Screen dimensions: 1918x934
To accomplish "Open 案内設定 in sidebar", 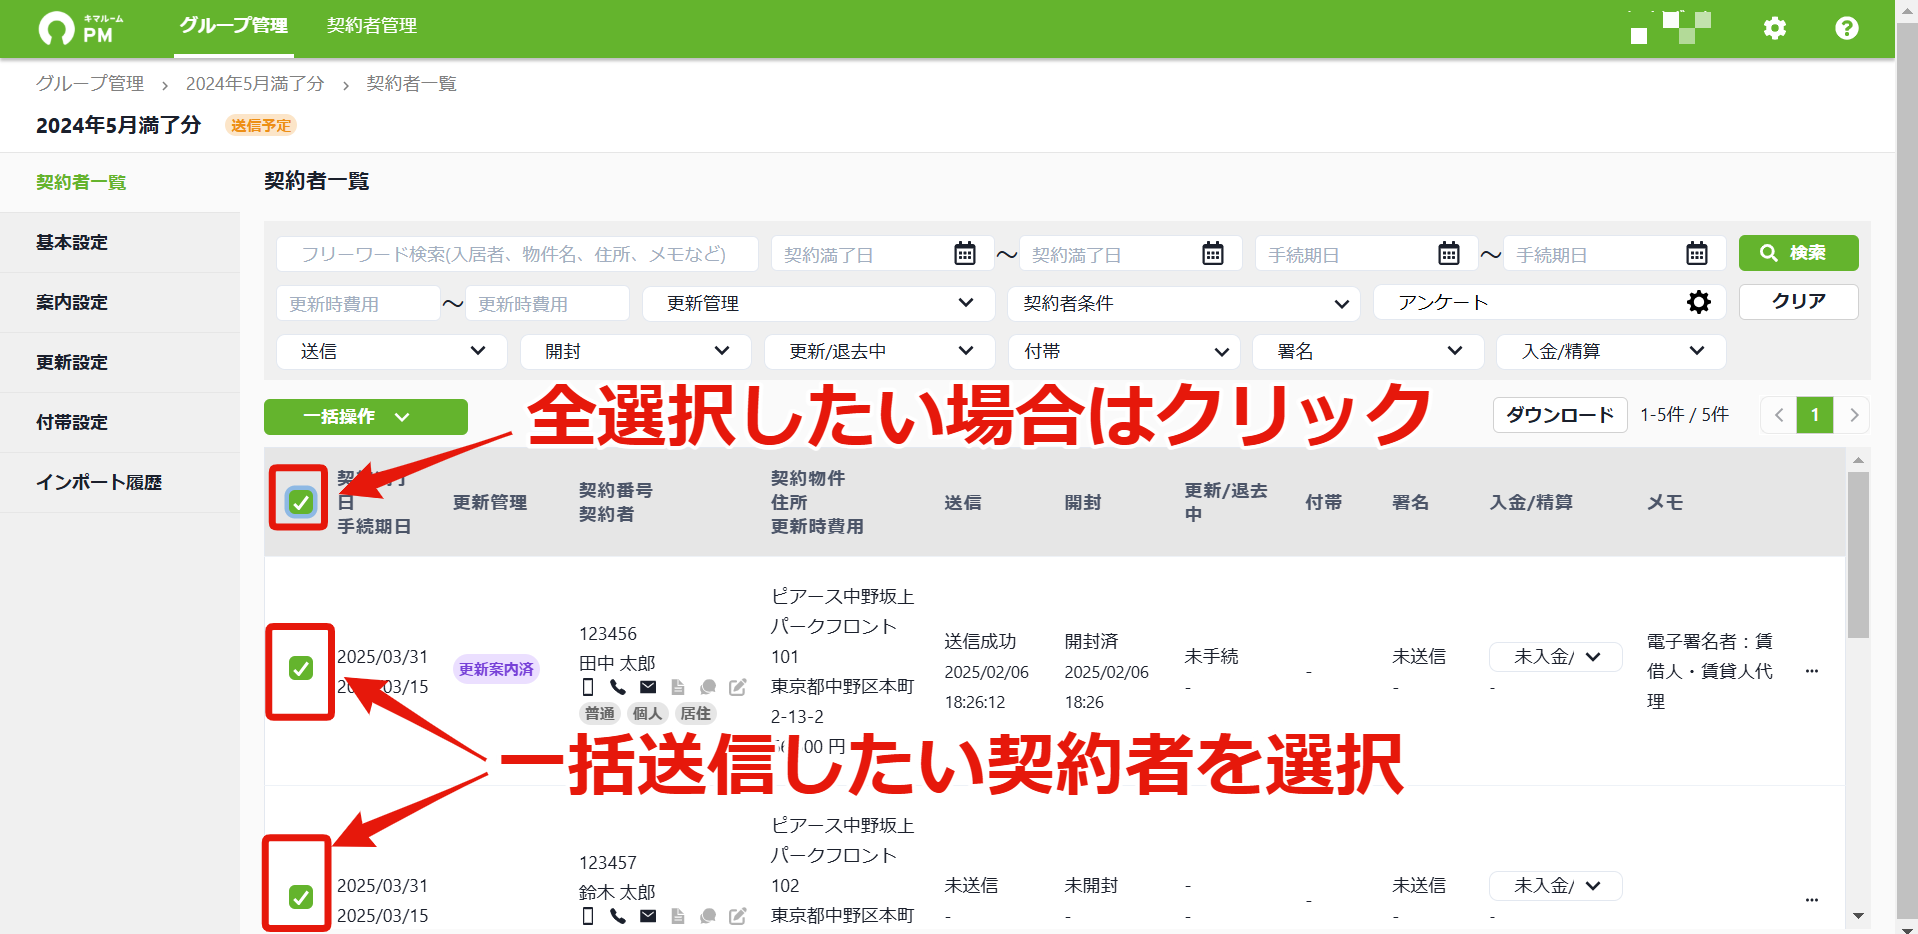I will pos(120,302).
